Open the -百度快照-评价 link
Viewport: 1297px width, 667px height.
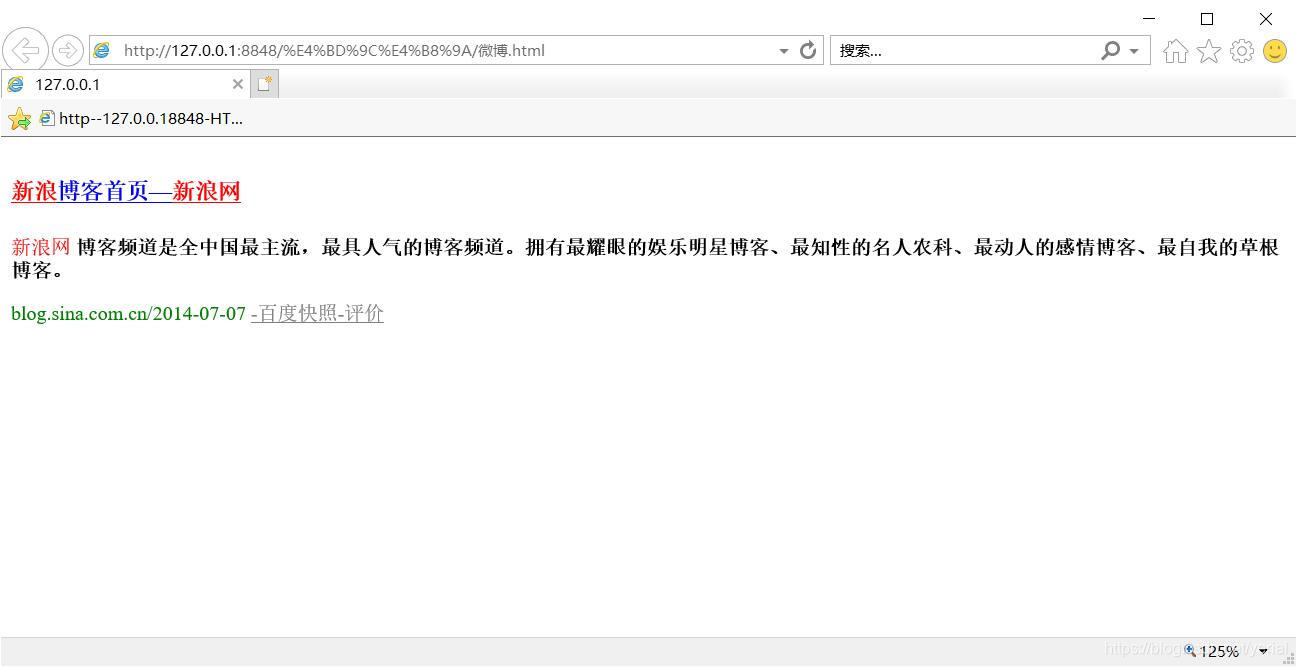(317, 314)
